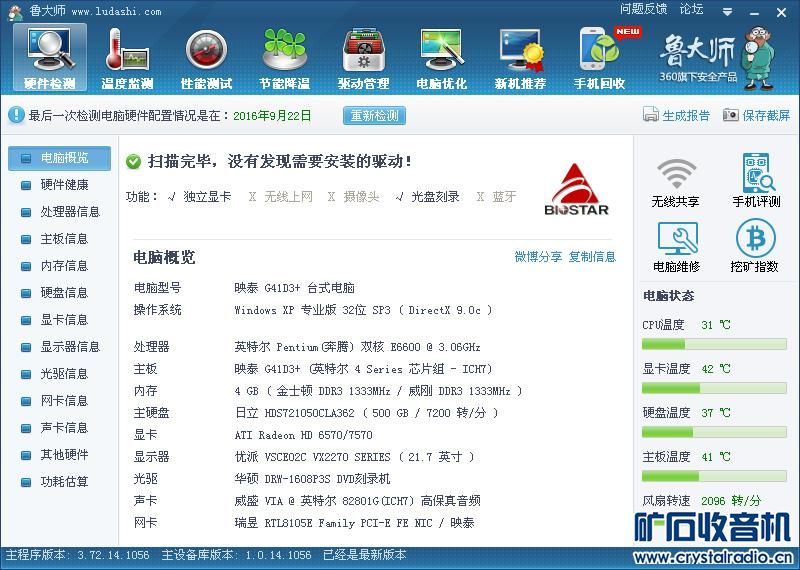This screenshot has width=800, height=570.
Task: Click the 已经是最新版本 status text
Action: (365, 555)
